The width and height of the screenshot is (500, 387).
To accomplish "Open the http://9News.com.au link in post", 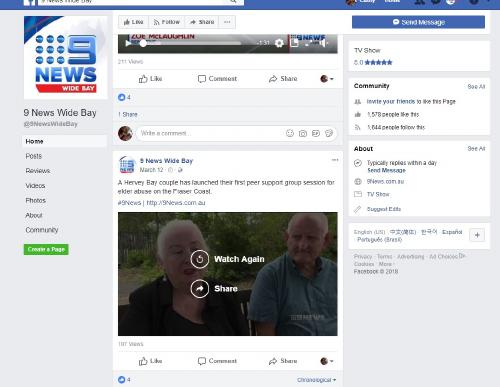I will [x=176, y=203].
